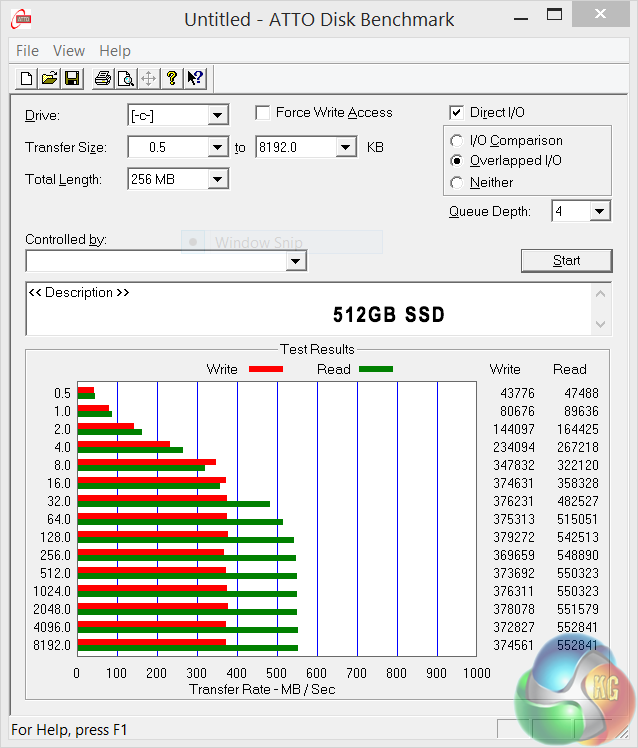Enable the Force Write Access checkbox
638x748 pixels.
pyautogui.click(x=263, y=113)
